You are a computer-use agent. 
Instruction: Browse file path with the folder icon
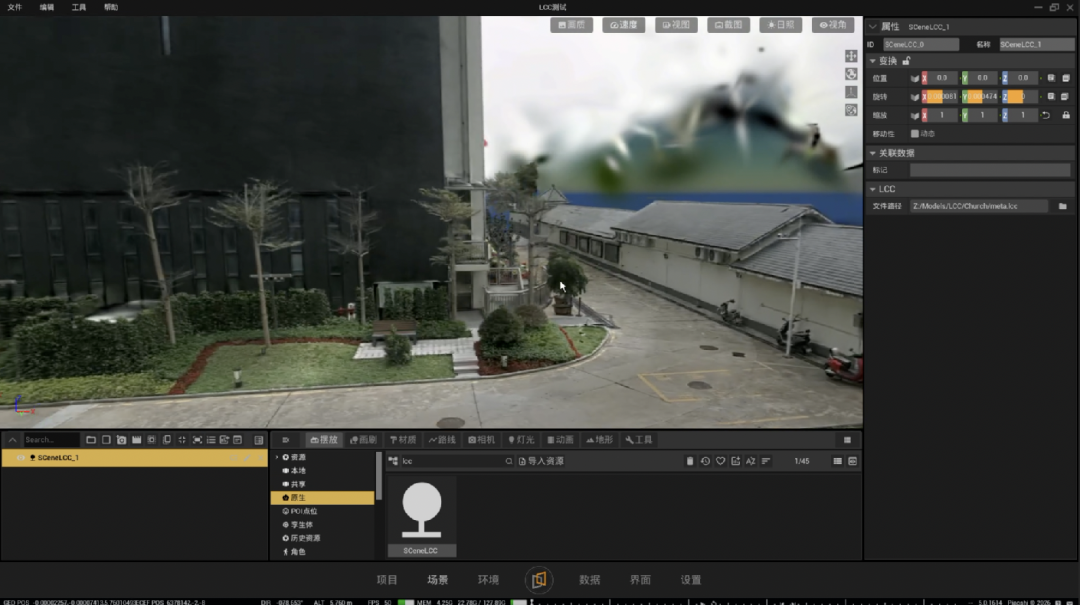click(x=1063, y=206)
